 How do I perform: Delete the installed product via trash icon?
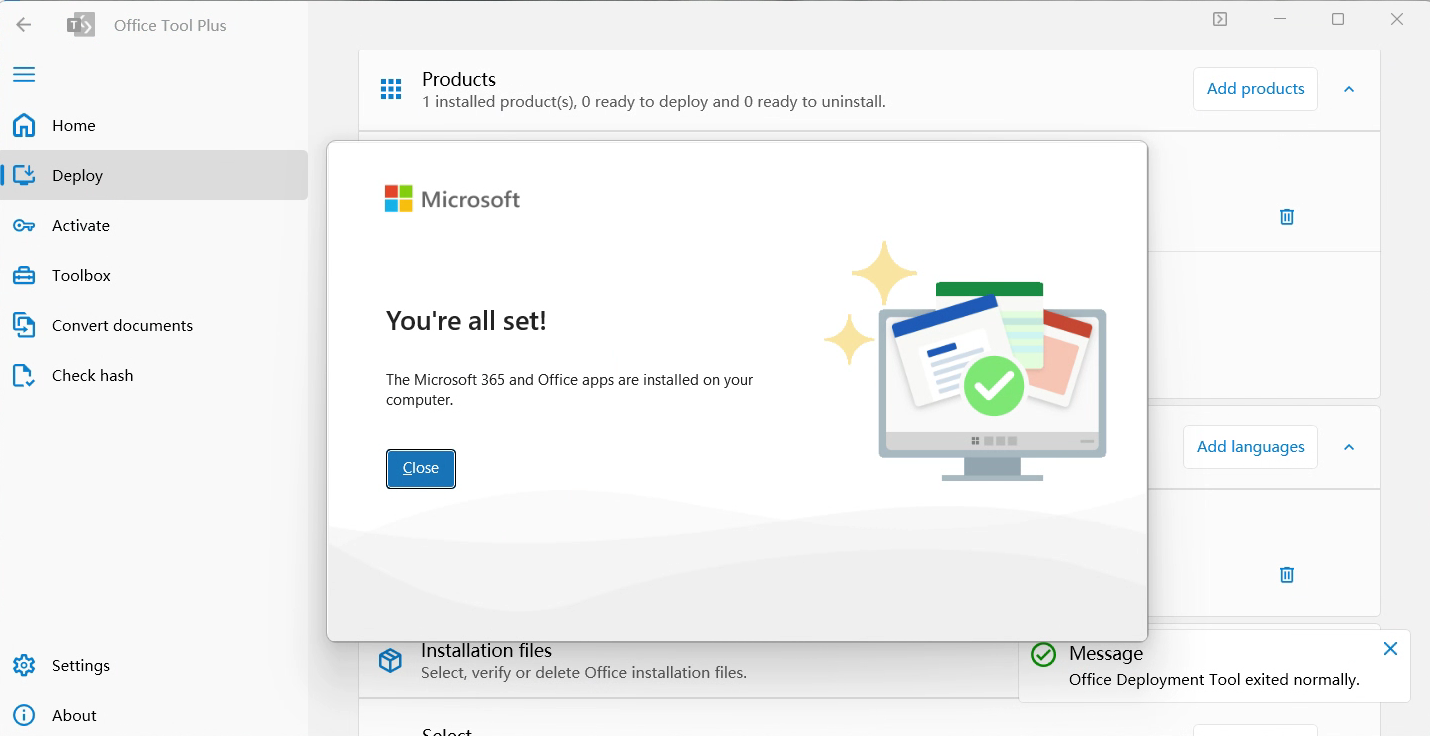[x=1287, y=217]
